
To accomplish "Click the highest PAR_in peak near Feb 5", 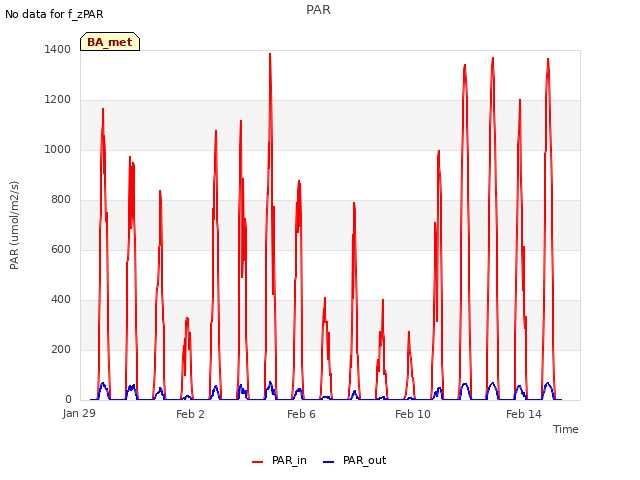I will coord(270,54).
